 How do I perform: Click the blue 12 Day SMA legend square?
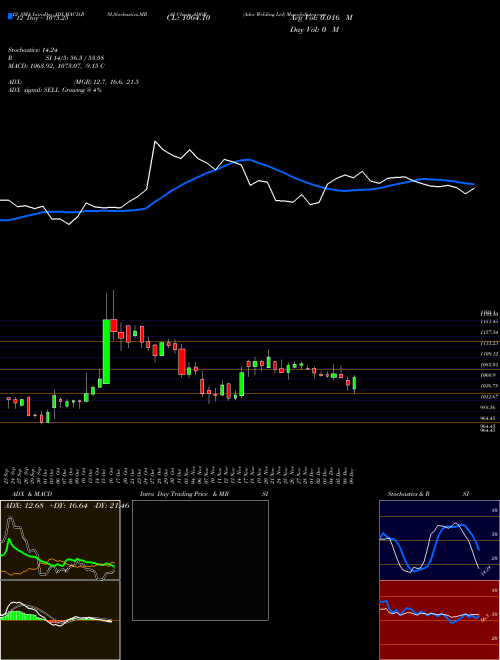[x=10, y=17]
